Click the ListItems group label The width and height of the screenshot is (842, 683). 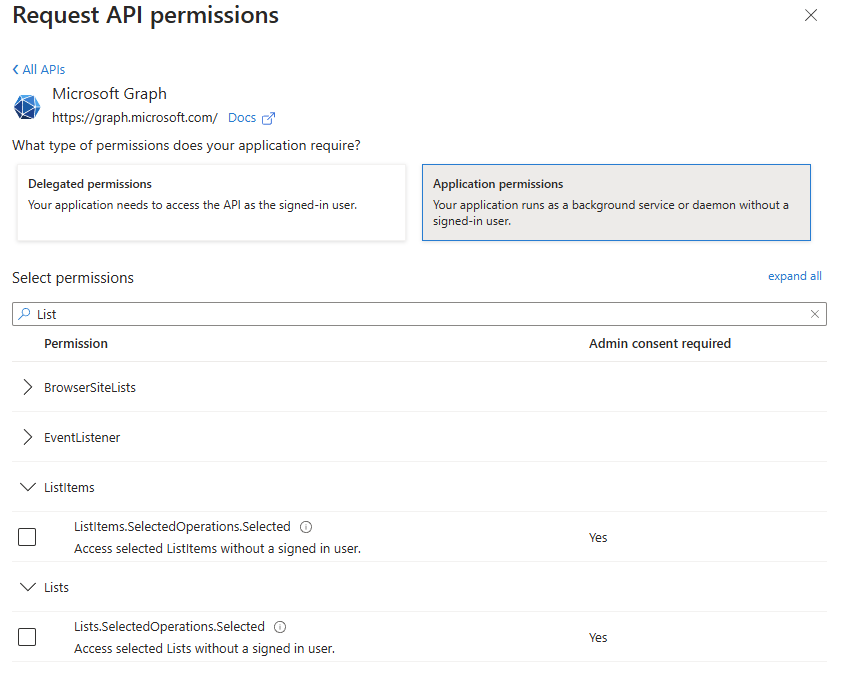[69, 488]
